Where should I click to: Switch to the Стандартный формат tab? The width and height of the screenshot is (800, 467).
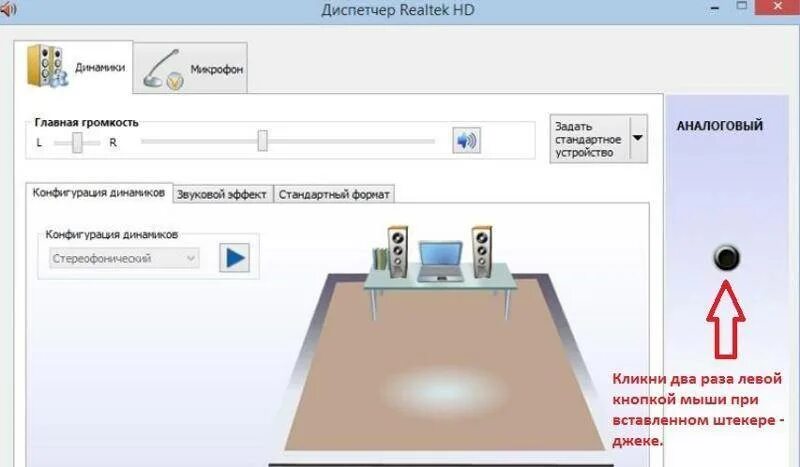334,194
